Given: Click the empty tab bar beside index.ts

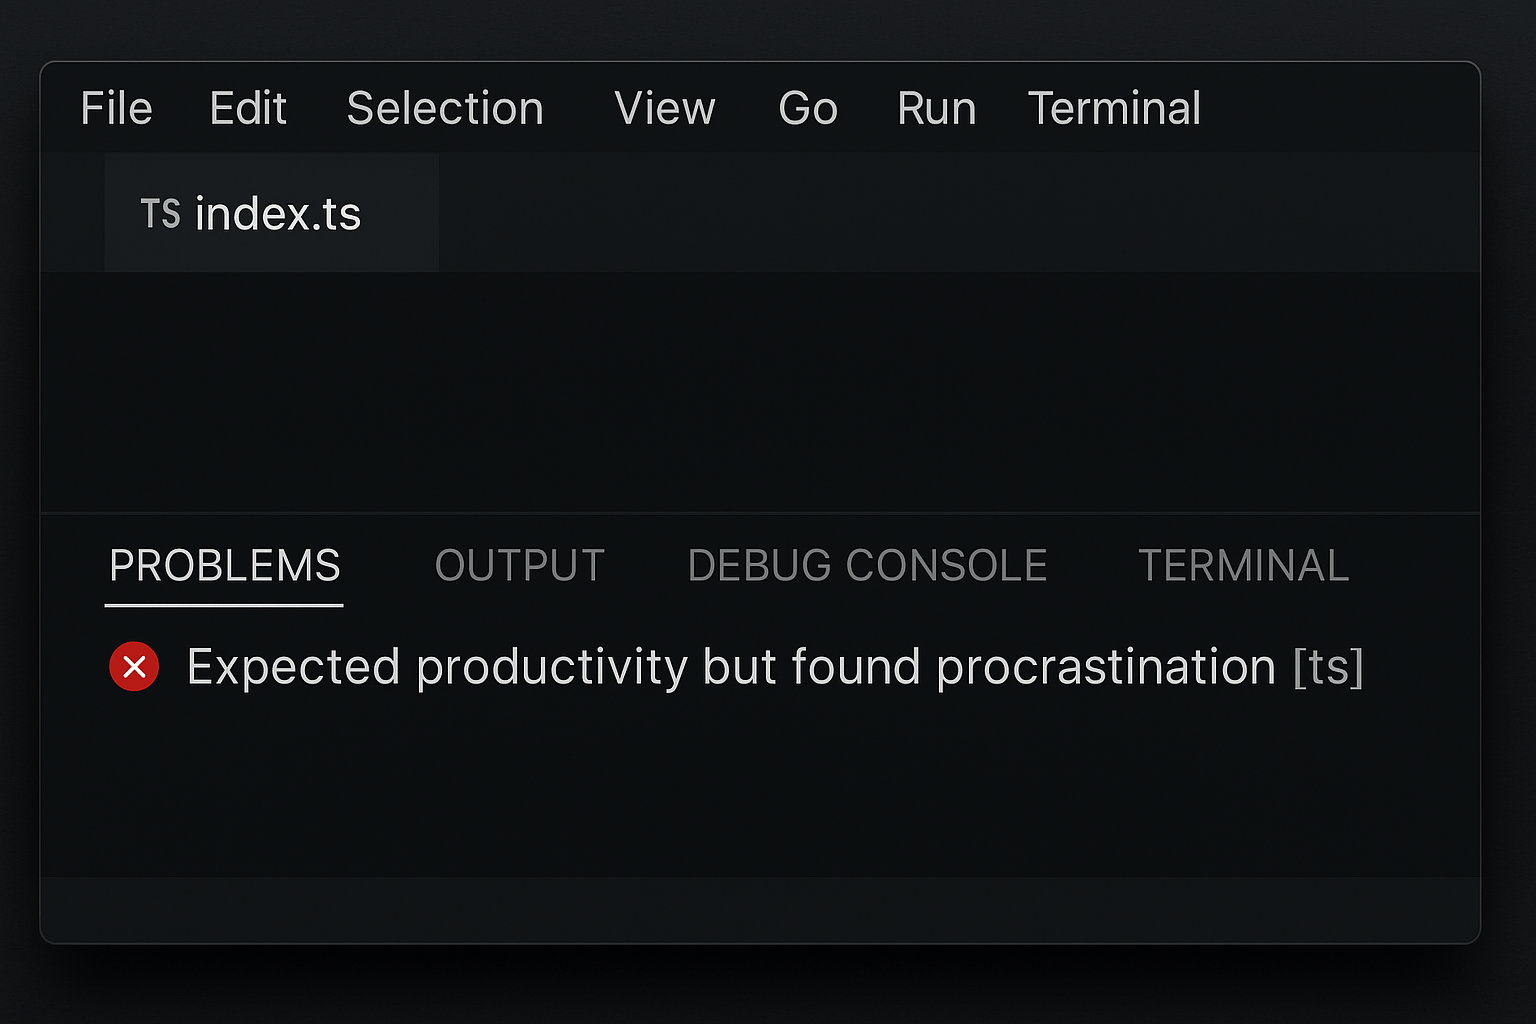Looking at the screenshot, I should pos(958,213).
